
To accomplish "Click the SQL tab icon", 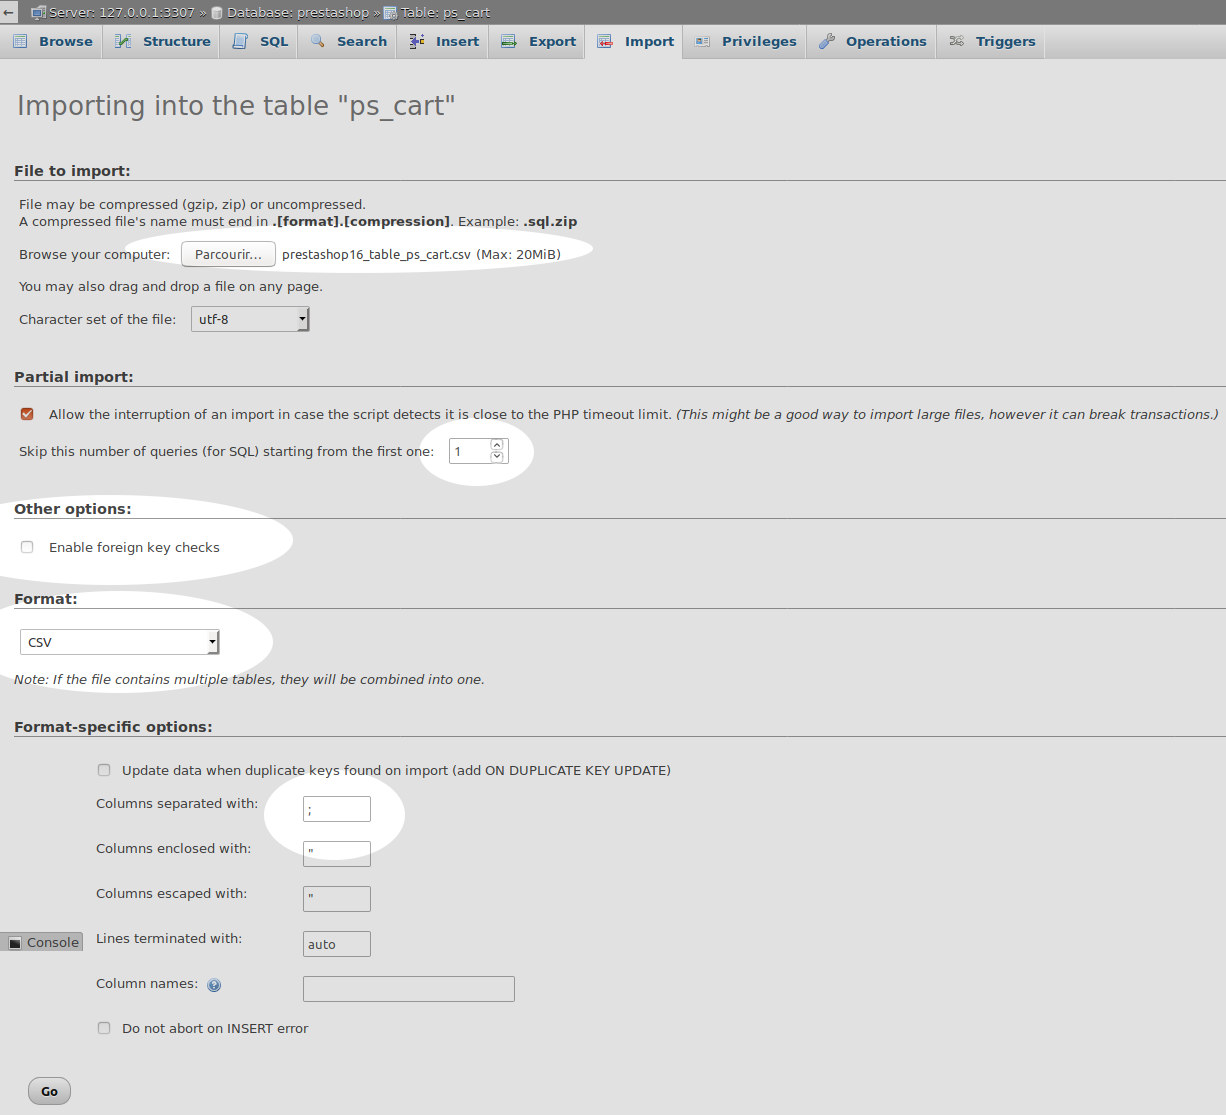I will click(x=240, y=41).
